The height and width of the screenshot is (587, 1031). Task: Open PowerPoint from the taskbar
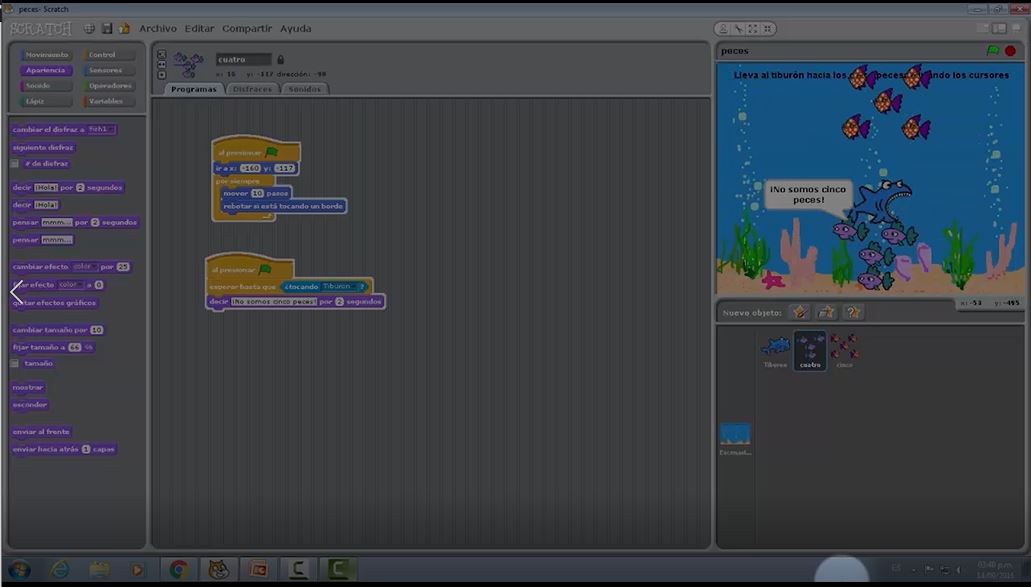[258, 569]
